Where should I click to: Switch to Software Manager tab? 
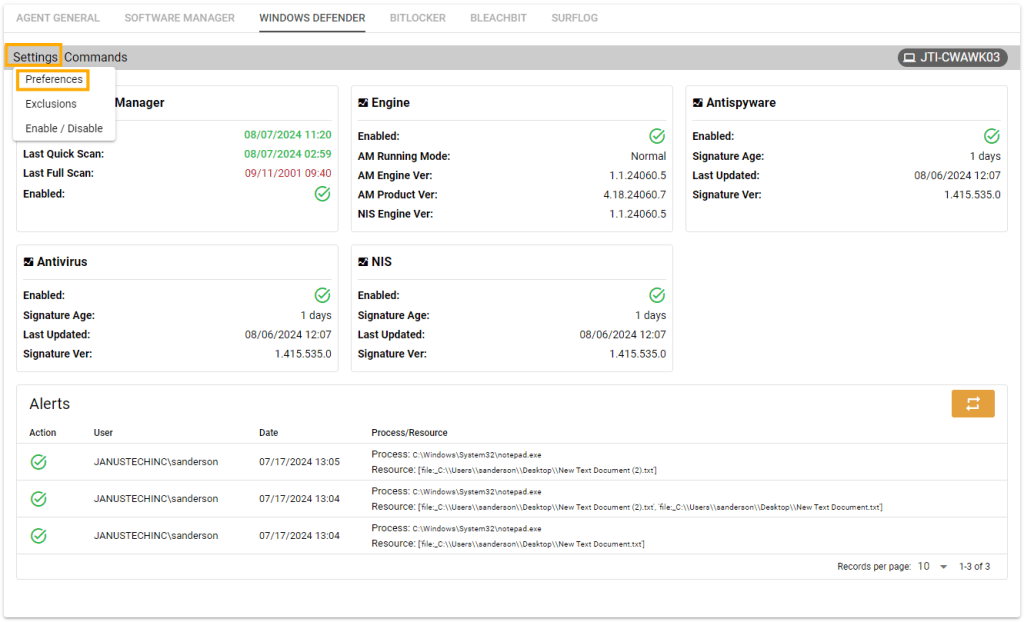pos(180,18)
